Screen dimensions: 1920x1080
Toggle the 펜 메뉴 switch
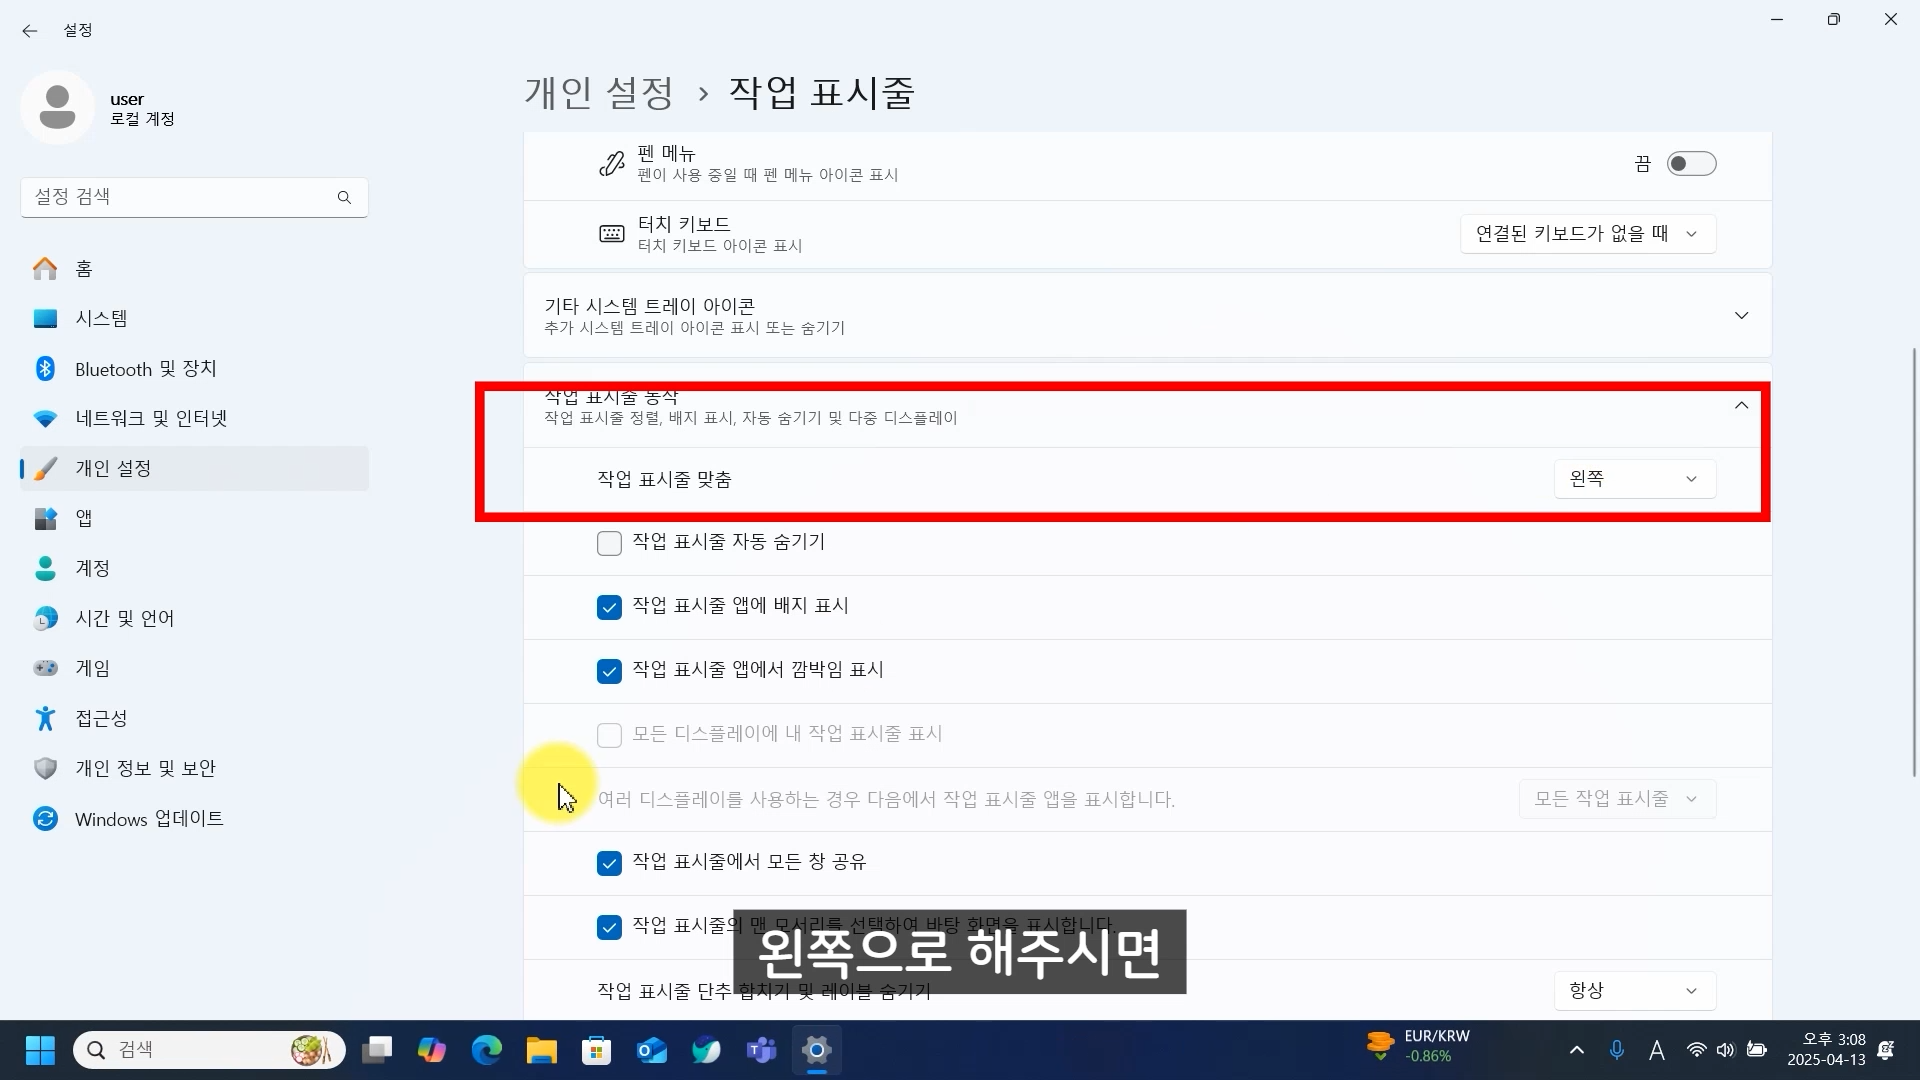pyautogui.click(x=1691, y=164)
